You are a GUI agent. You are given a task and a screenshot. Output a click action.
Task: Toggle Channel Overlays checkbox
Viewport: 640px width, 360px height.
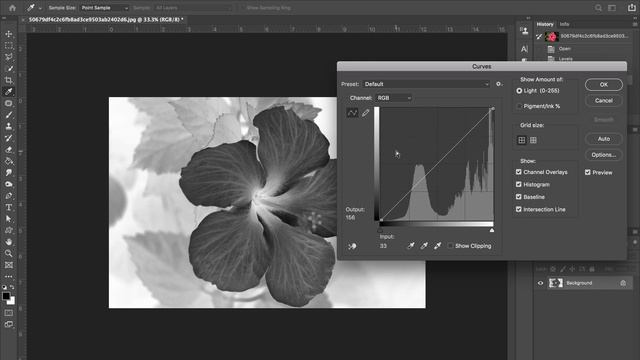[519, 172]
